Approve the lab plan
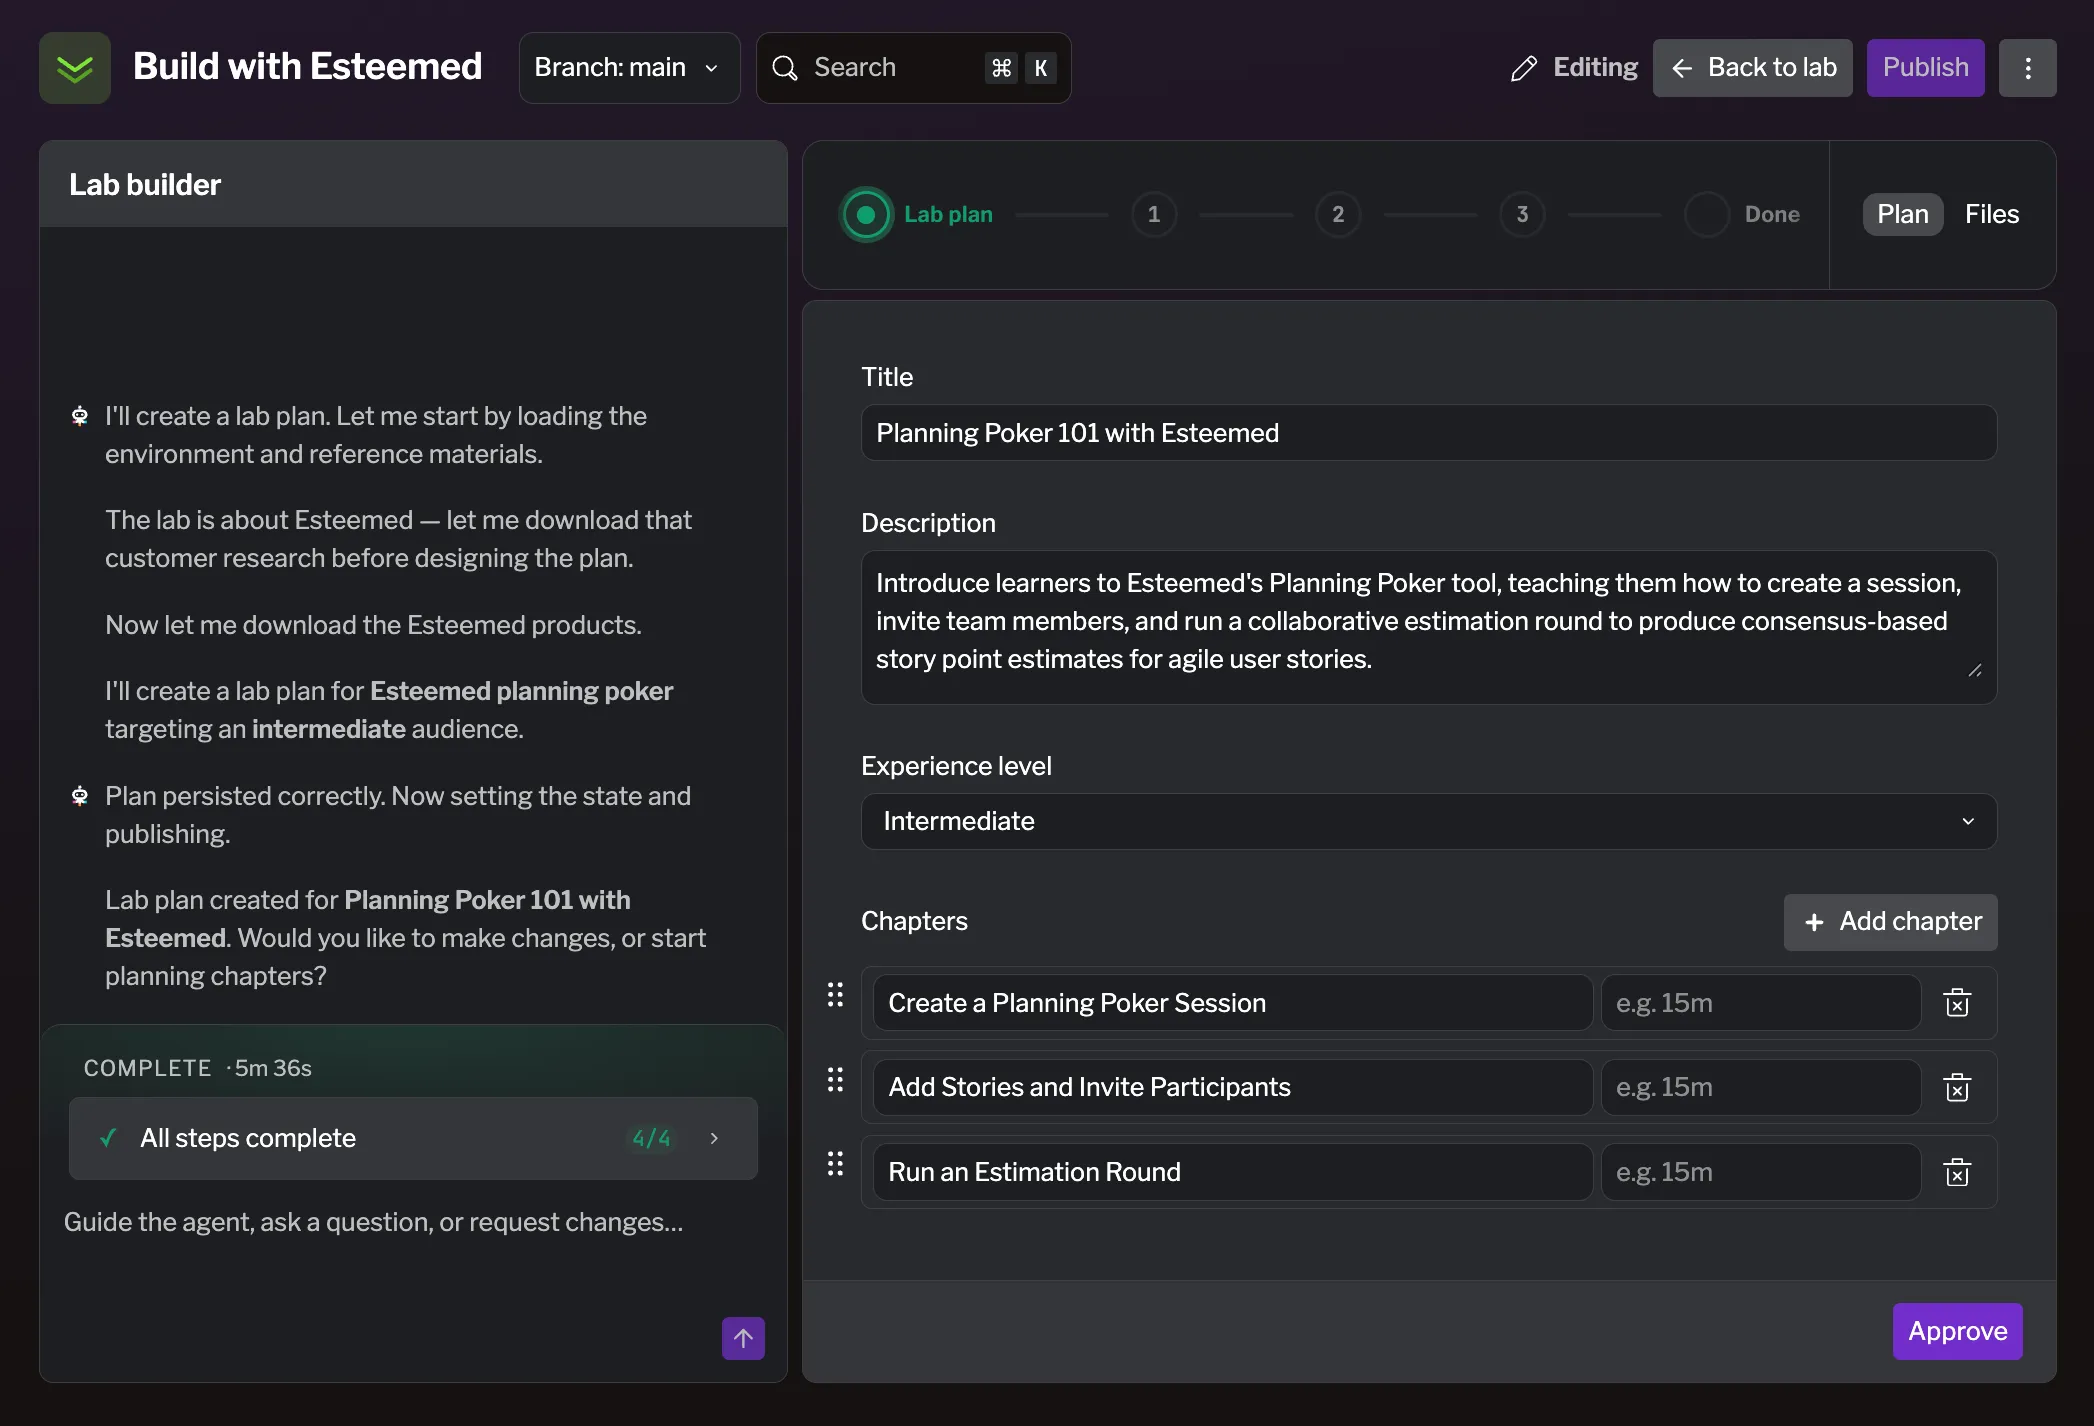This screenshot has height=1426, width=2094. pyautogui.click(x=1958, y=1331)
